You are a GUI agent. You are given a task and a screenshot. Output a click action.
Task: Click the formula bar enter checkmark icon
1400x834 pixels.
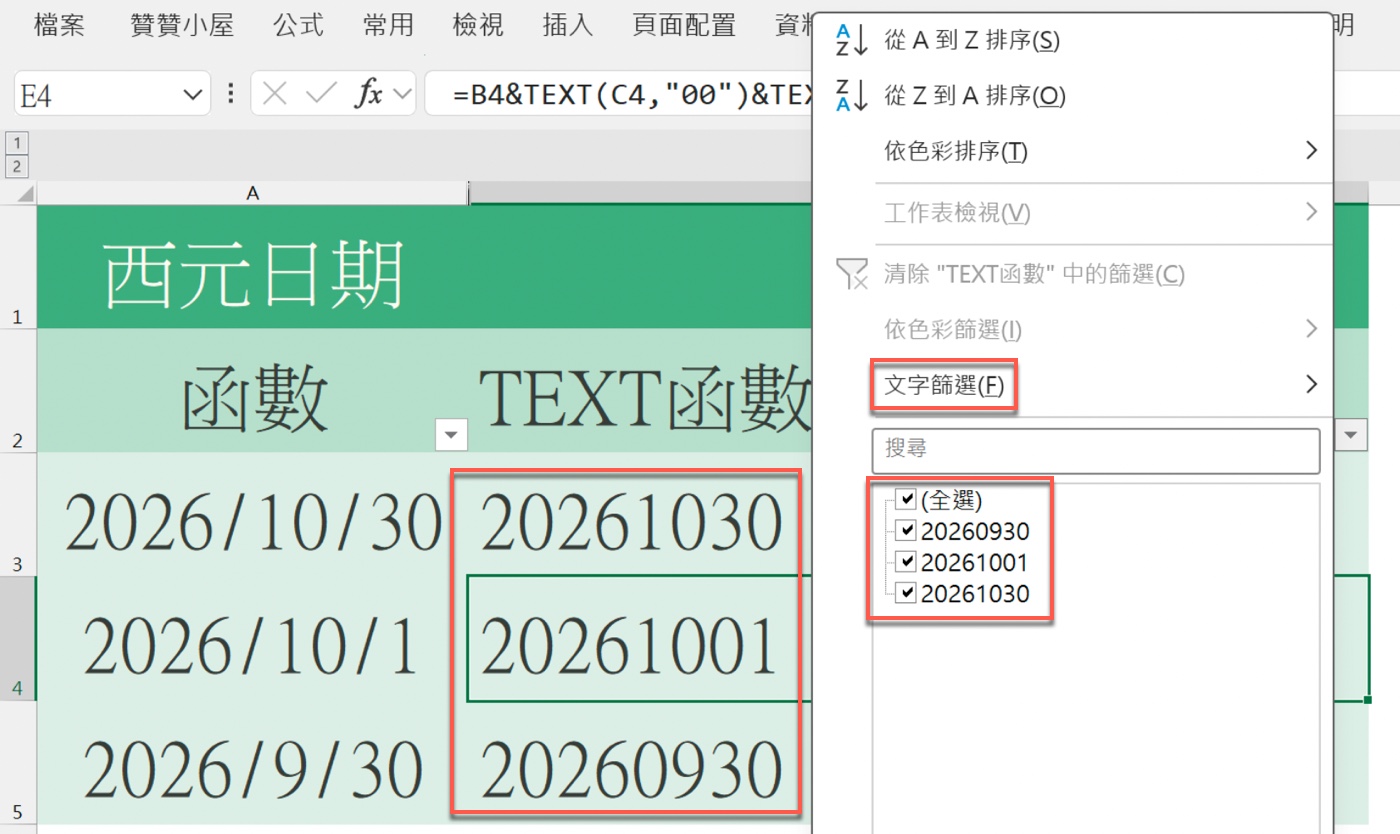pyautogui.click(x=321, y=95)
